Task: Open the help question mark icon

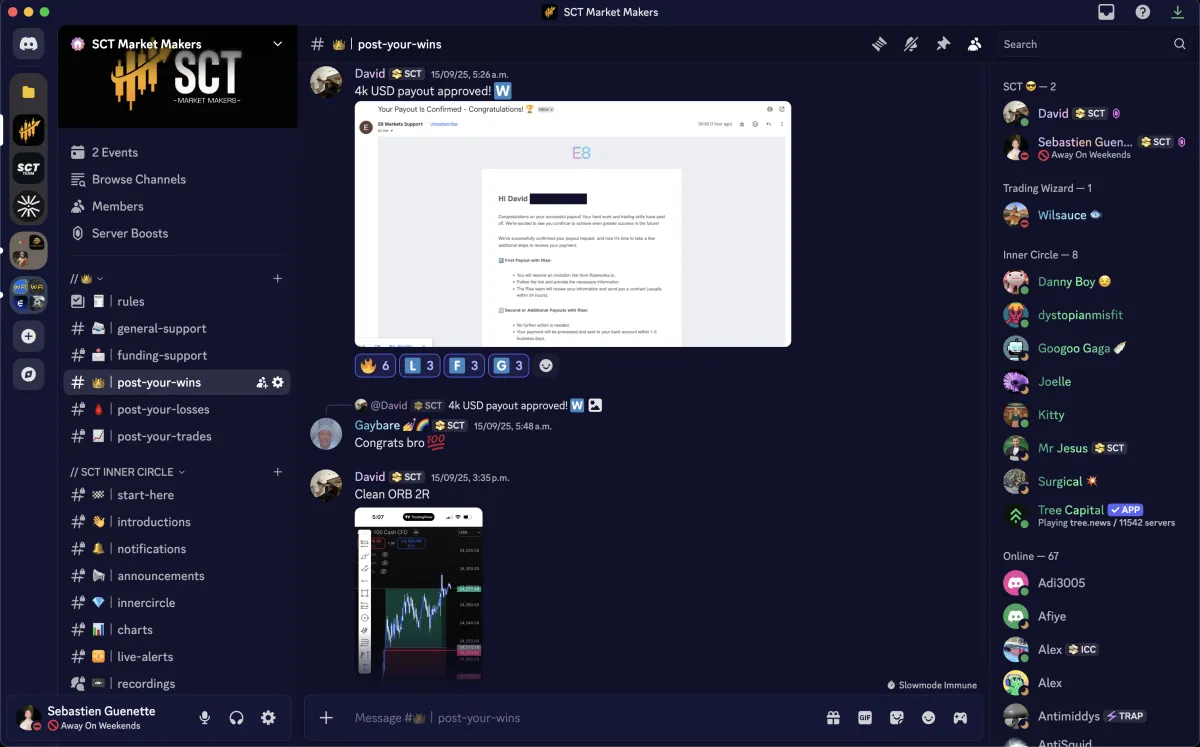Action: [1143, 12]
